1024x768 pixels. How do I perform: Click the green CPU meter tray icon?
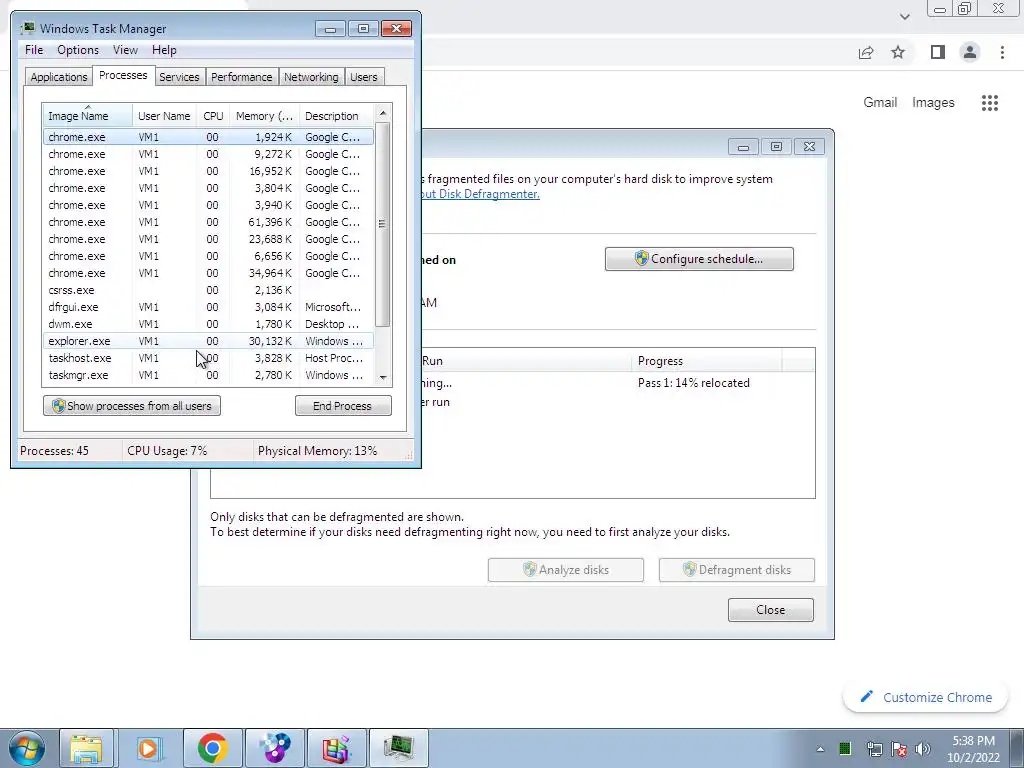tap(845, 748)
